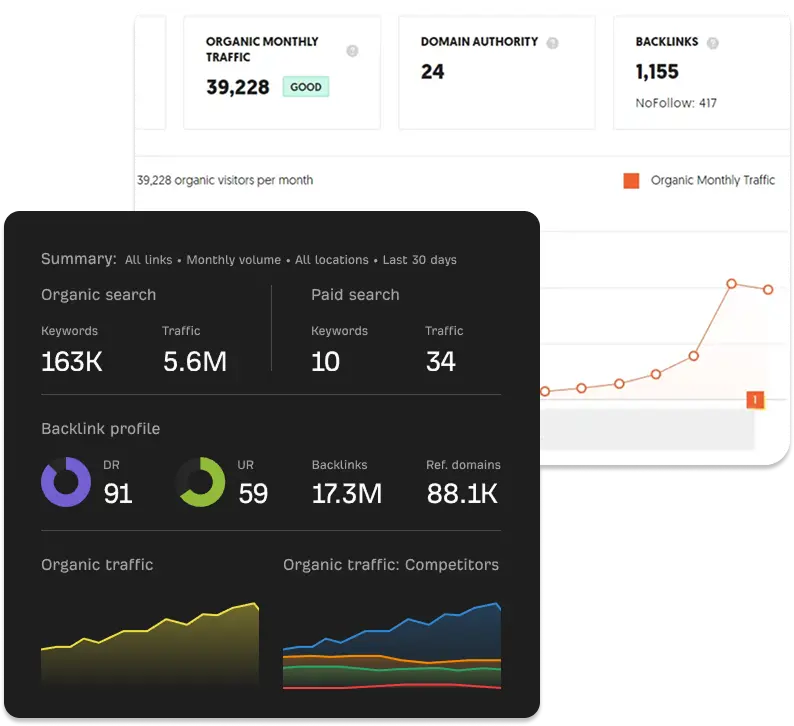Select the Last 30 days summary filter
This screenshot has width=794, height=726.
[419, 260]
